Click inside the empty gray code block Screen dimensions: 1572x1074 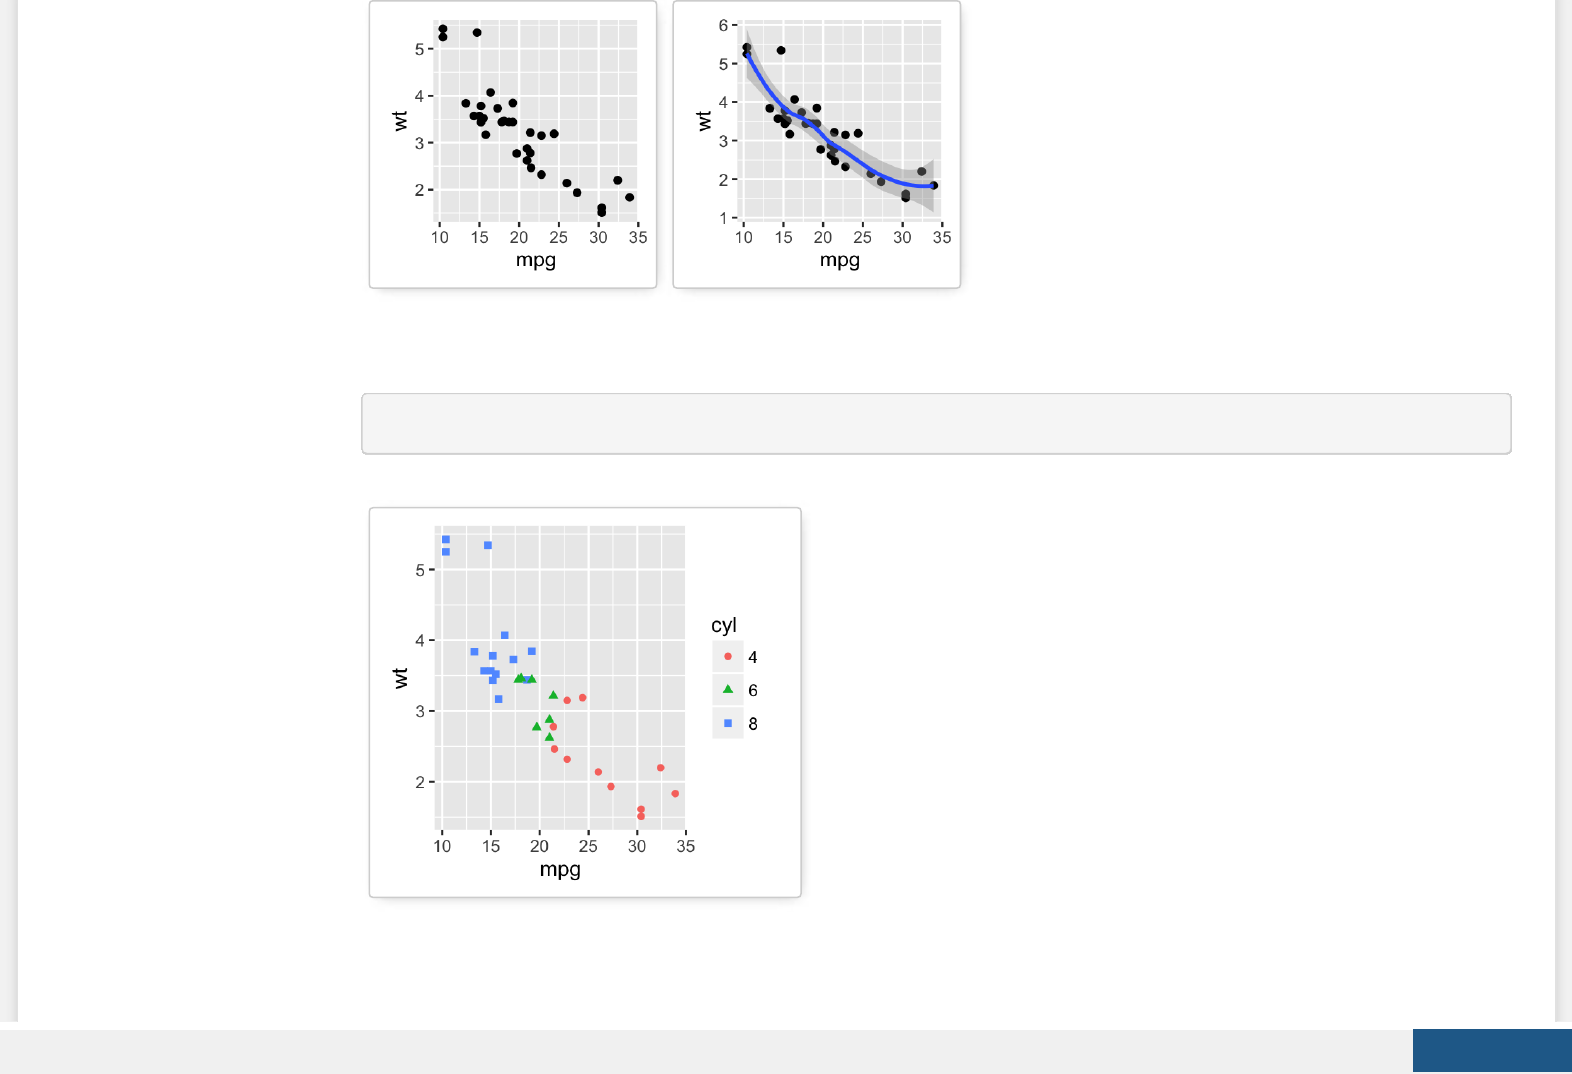tap(936, 424)
